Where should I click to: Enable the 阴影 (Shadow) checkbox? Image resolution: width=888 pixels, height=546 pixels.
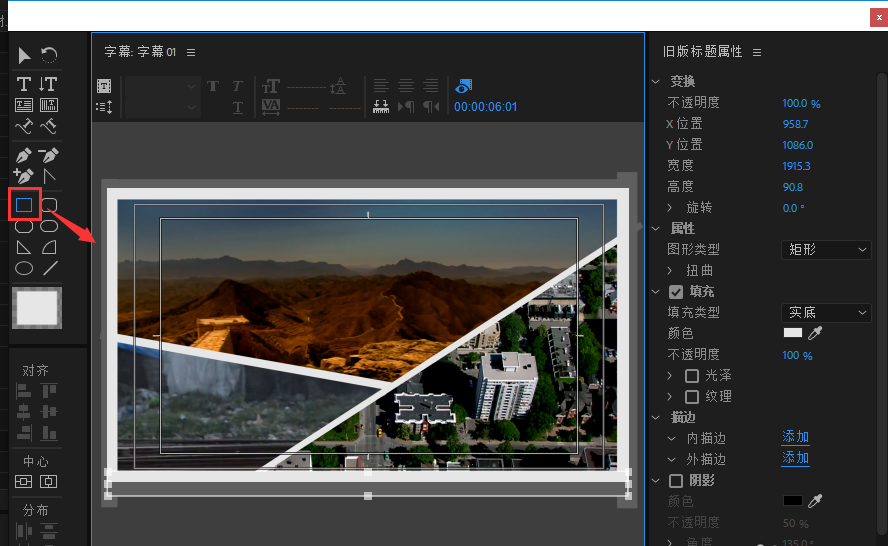click(x=676, y=481)
